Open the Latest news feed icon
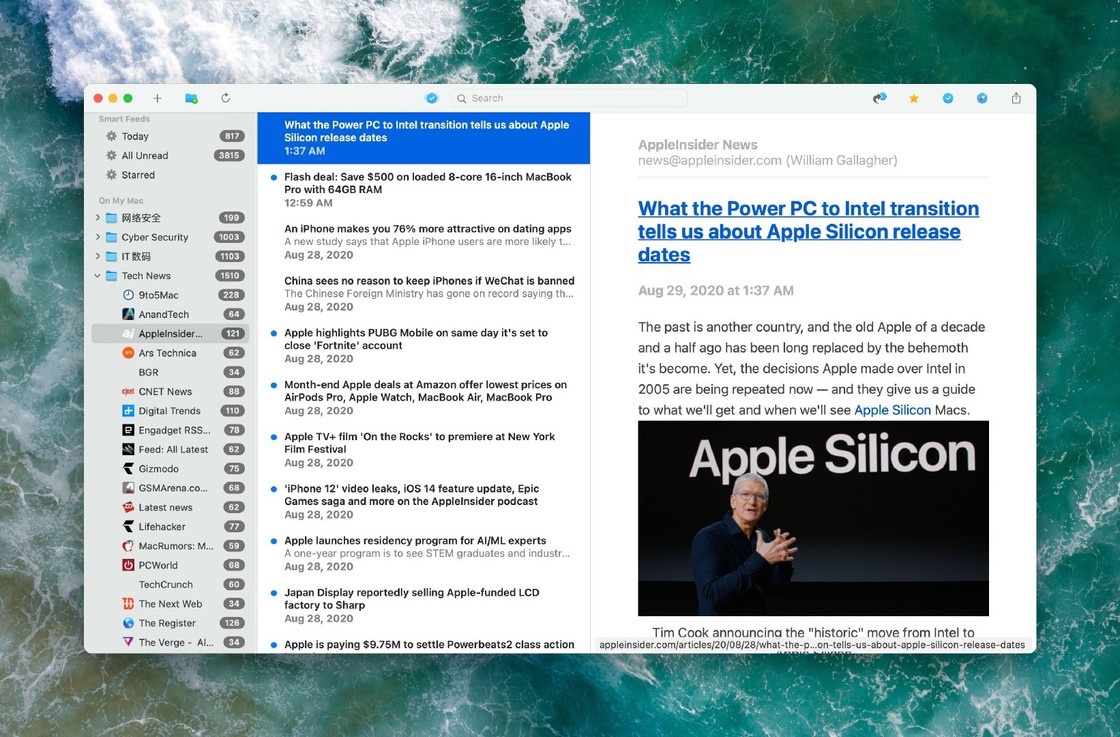The height and width of the screenshot is (737, 1120). [x=129, y=507]
